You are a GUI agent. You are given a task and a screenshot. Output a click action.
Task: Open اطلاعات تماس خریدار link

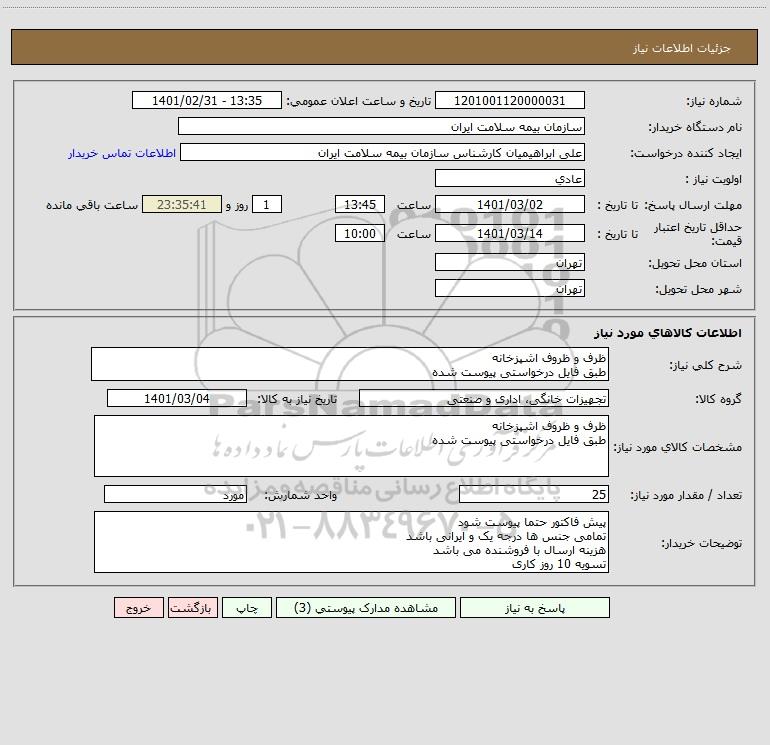pyautogui.click(x=122, y=153)
